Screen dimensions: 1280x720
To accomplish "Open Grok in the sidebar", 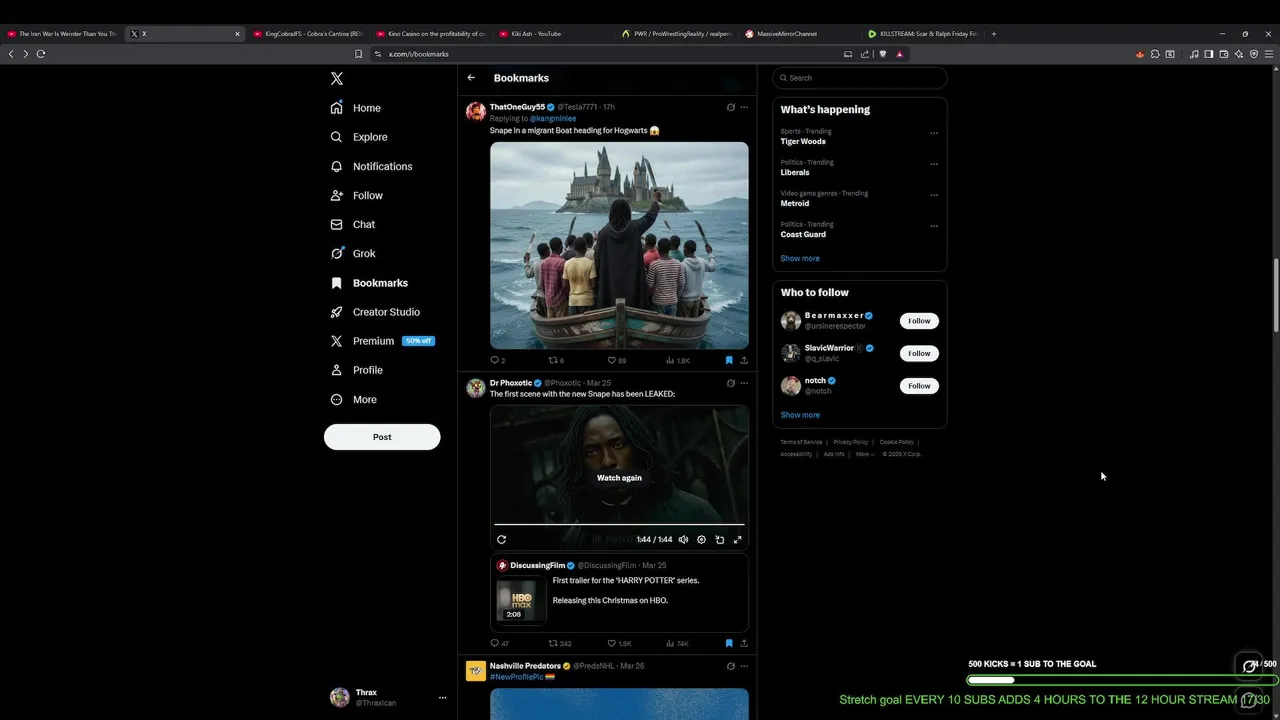I will [x=353, y=253].
